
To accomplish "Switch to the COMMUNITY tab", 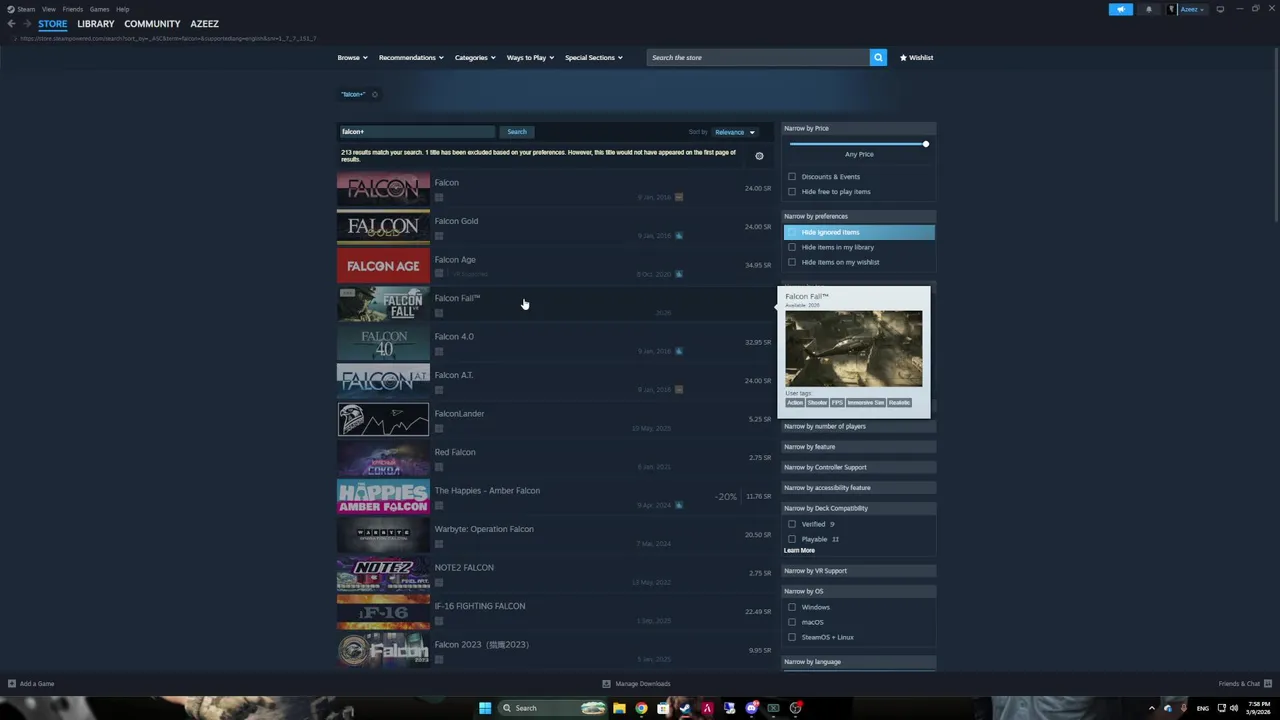I will coord(152,24).
